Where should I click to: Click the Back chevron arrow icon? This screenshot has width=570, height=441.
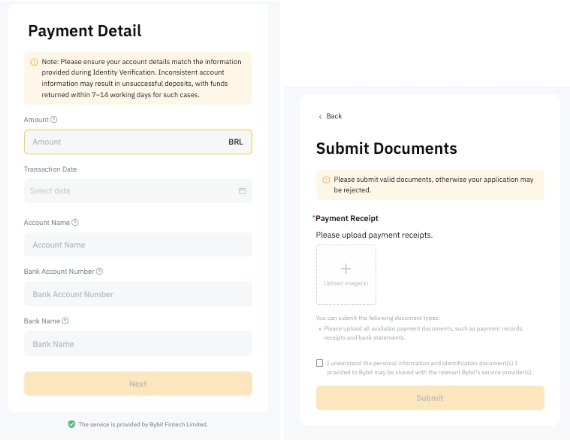click(320, 116)
